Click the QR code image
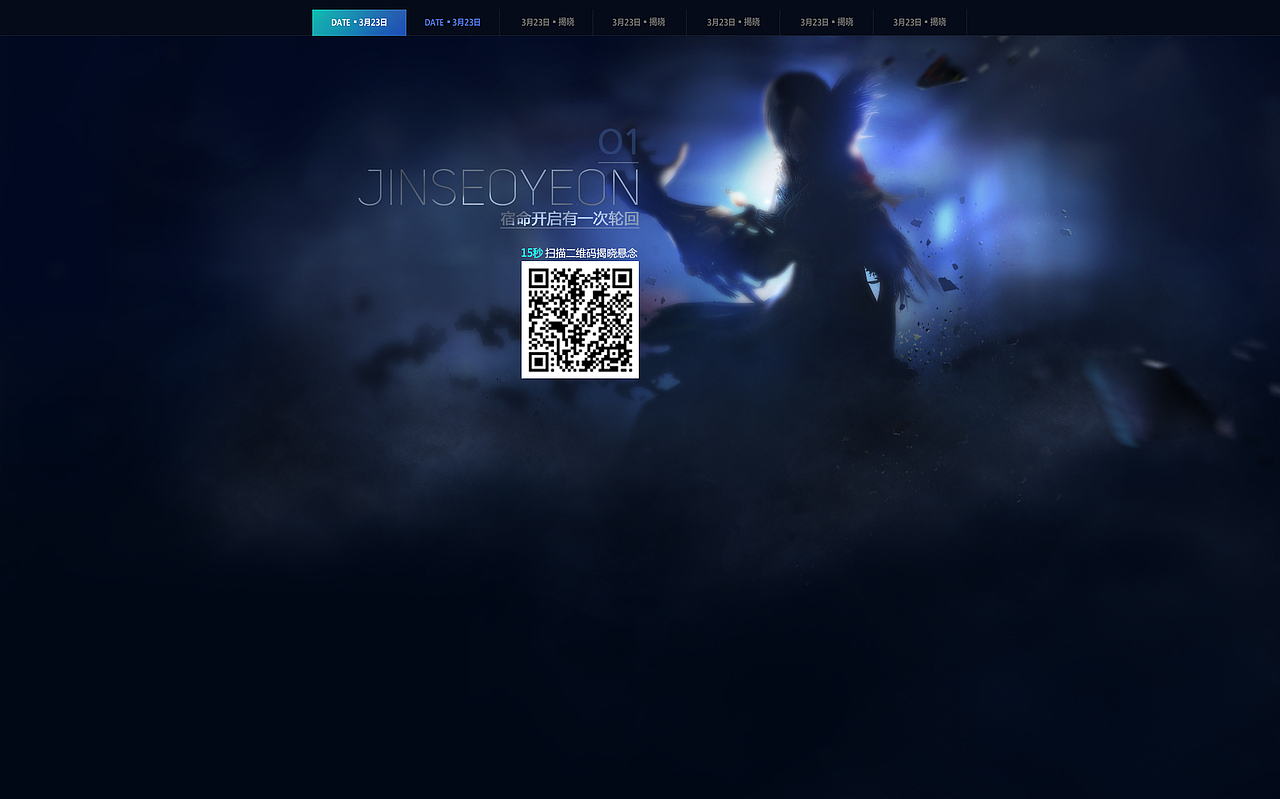This screenshot has width=1280, height=799. pos(580,320)
